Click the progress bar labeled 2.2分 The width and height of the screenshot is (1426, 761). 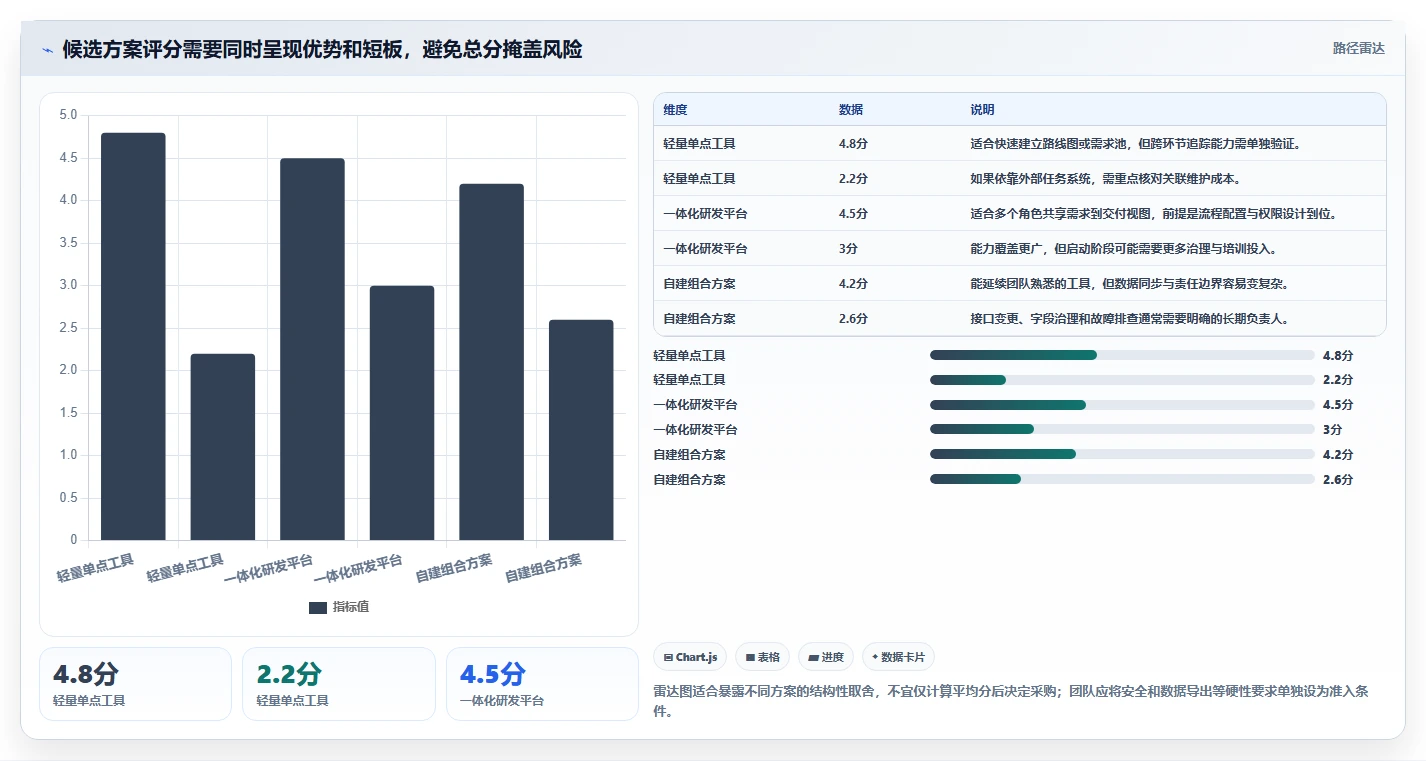click(1122, 380)
